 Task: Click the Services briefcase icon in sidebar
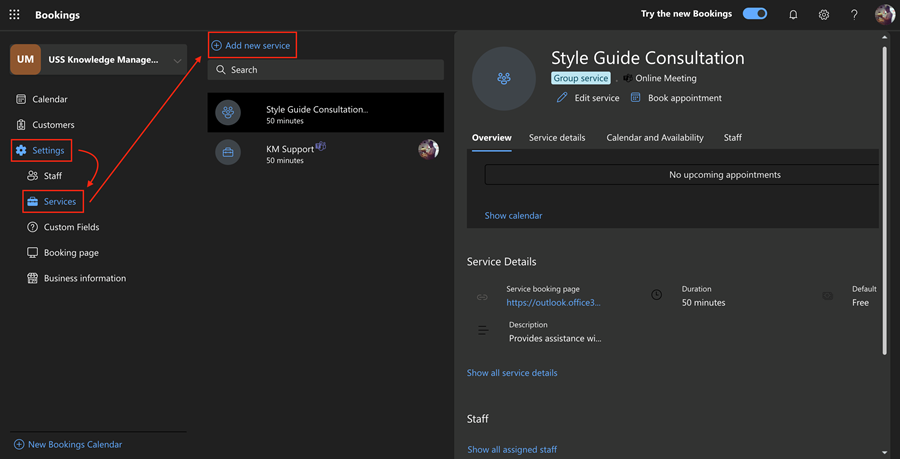pos(33,201)
